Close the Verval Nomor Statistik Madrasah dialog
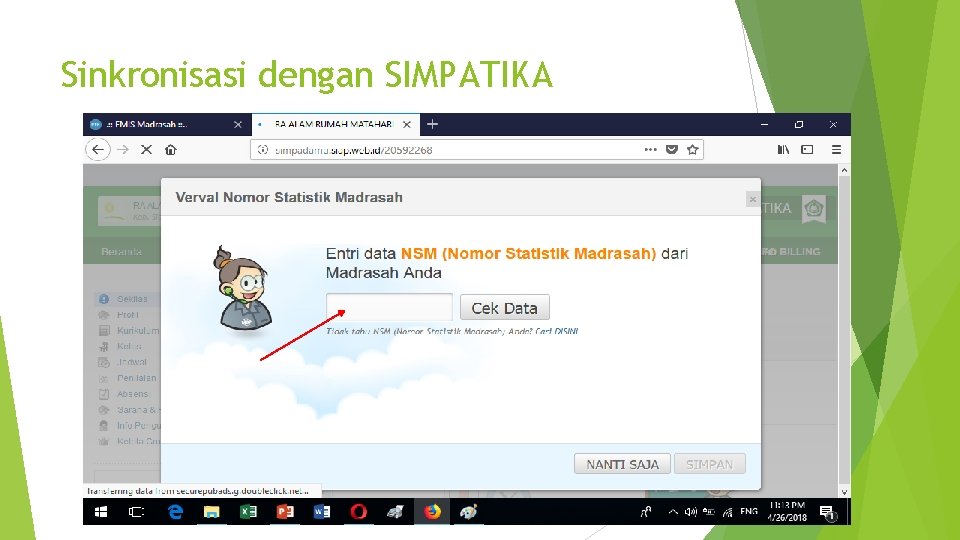The width and height of the screenshot is (960, 540). 752,199
